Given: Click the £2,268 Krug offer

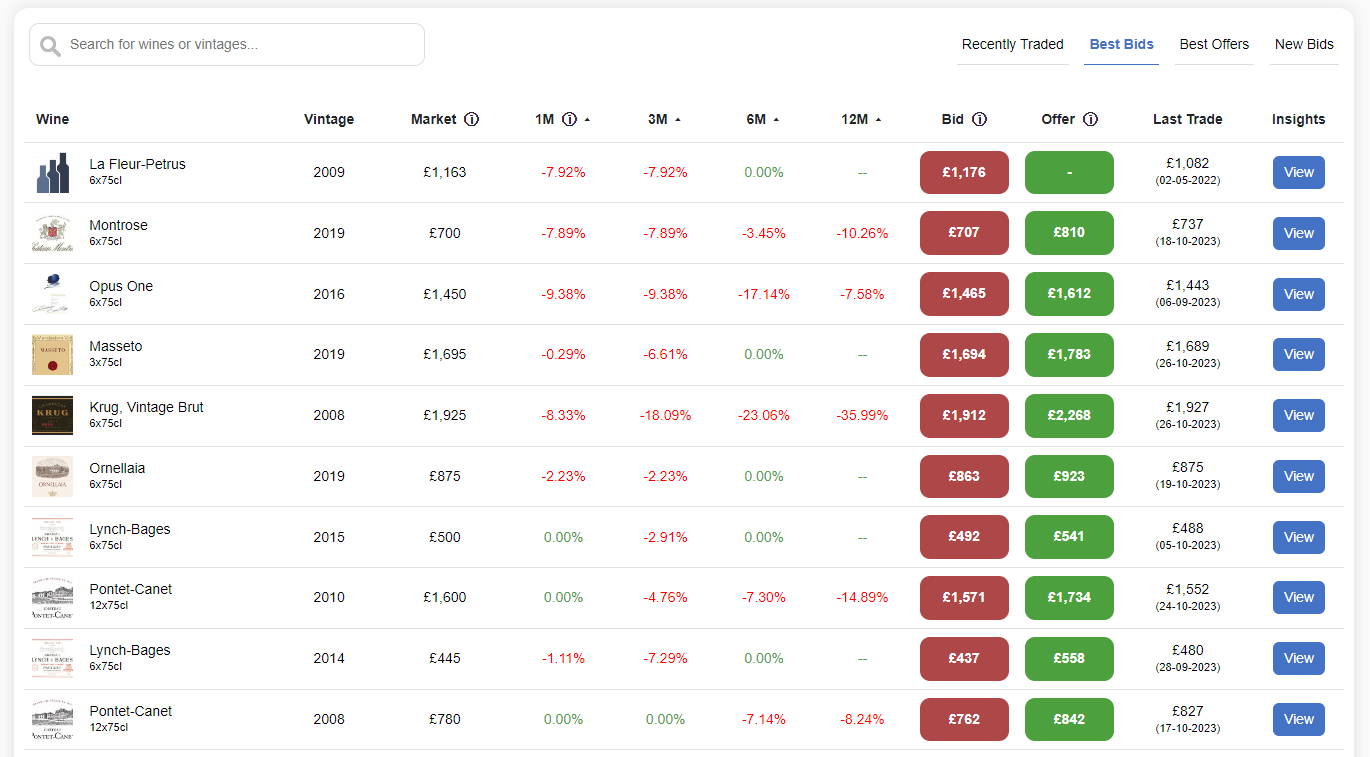Looking at the screenshot, I should [x=1069, y=415].
